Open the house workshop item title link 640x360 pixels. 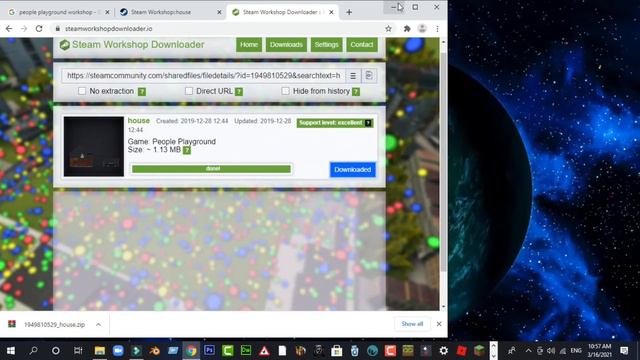pos(139,120)
